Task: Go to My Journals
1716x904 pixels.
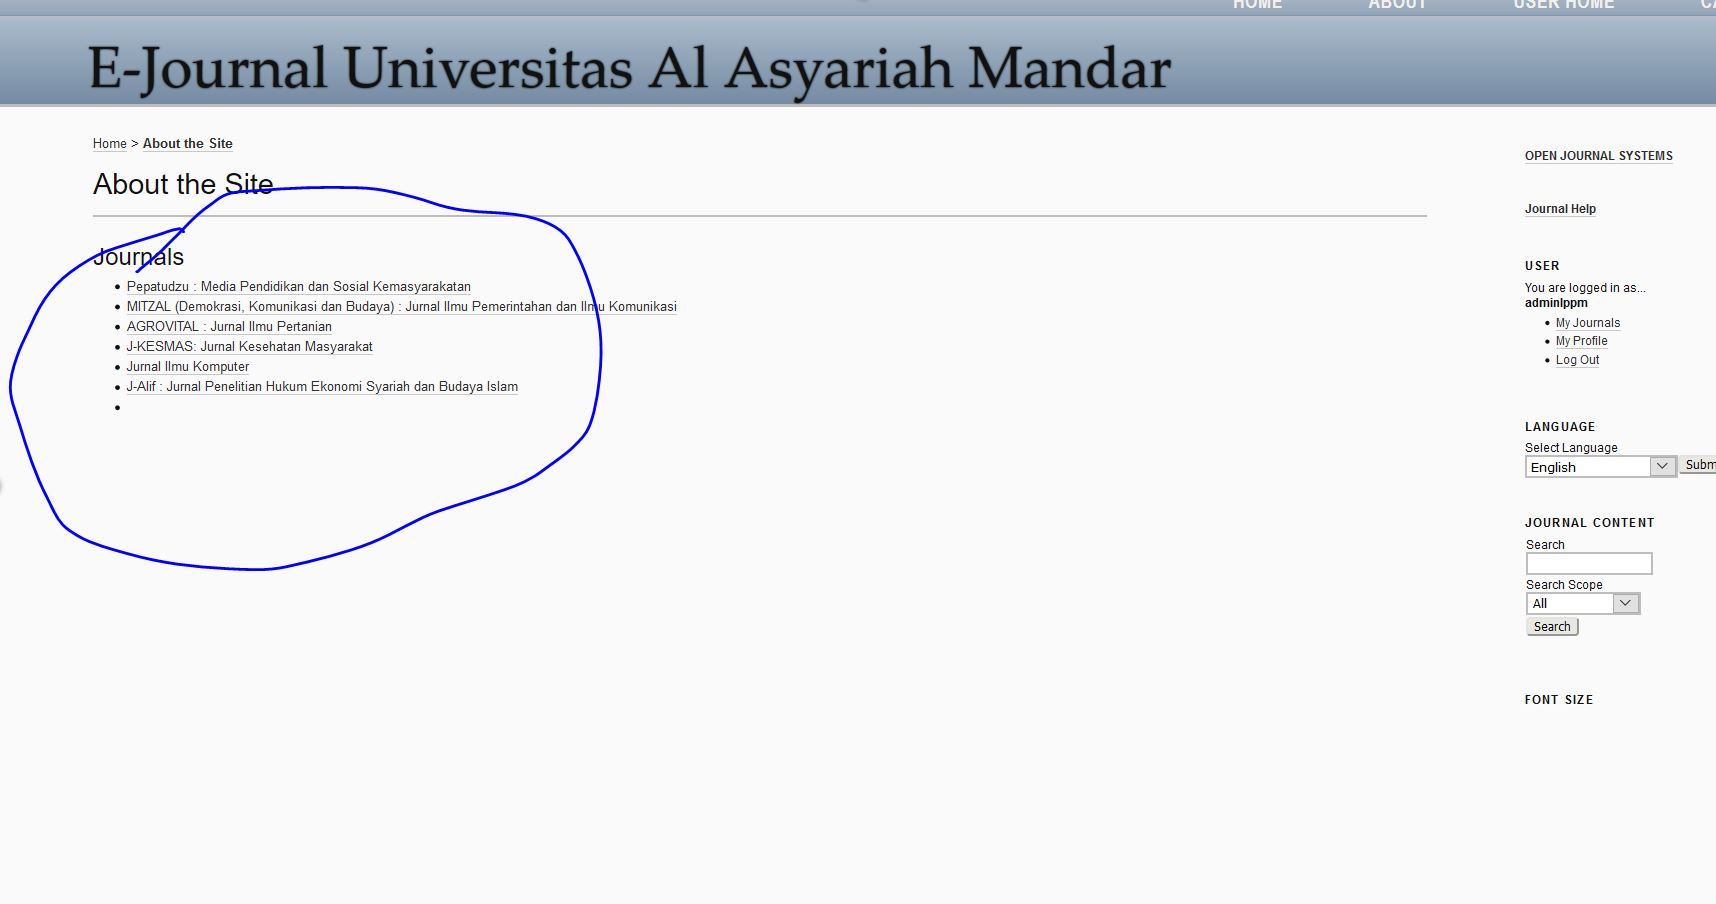Action: (x=1587, y=323)
